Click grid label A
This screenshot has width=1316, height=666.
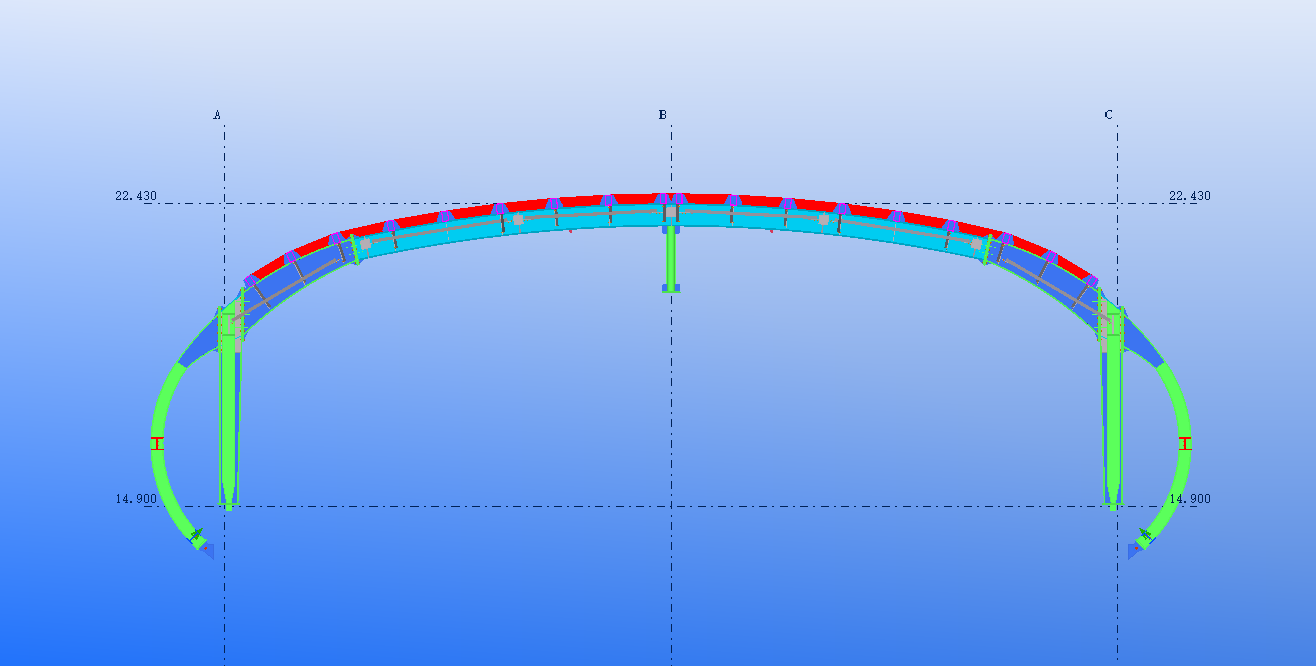[217, 115]
